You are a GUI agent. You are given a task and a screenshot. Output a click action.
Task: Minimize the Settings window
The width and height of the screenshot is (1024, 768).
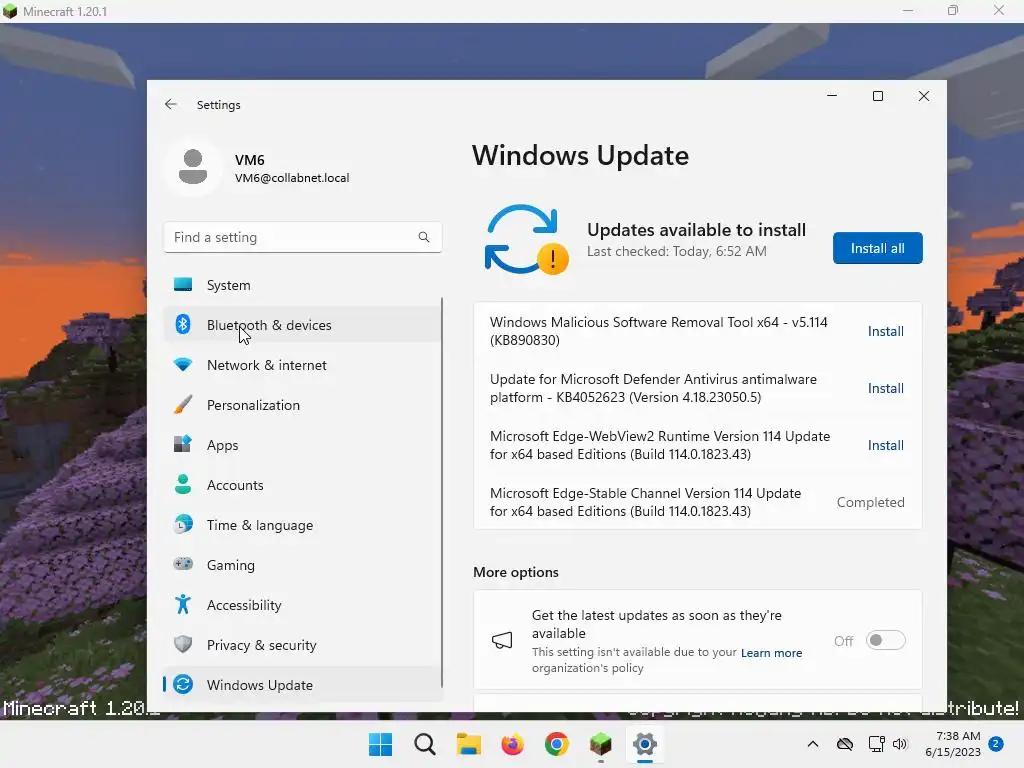tap(832, 96)
